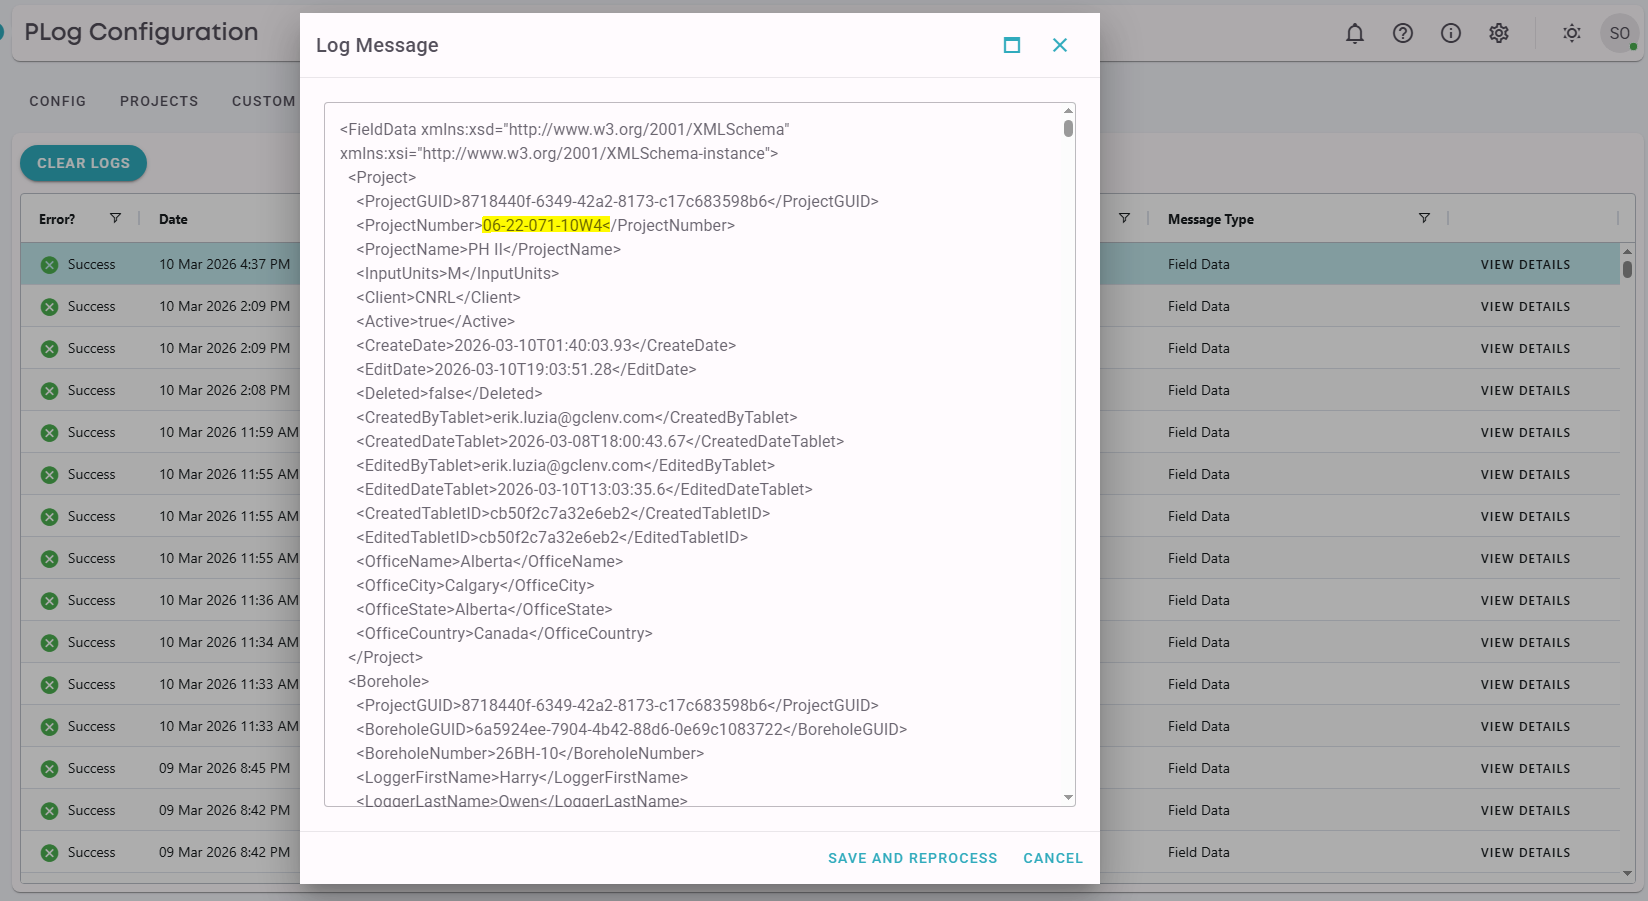This screenshot has height=901, width=1648.
Task: Switch to the CONFIG tab
Action: [x=58, y=101]
